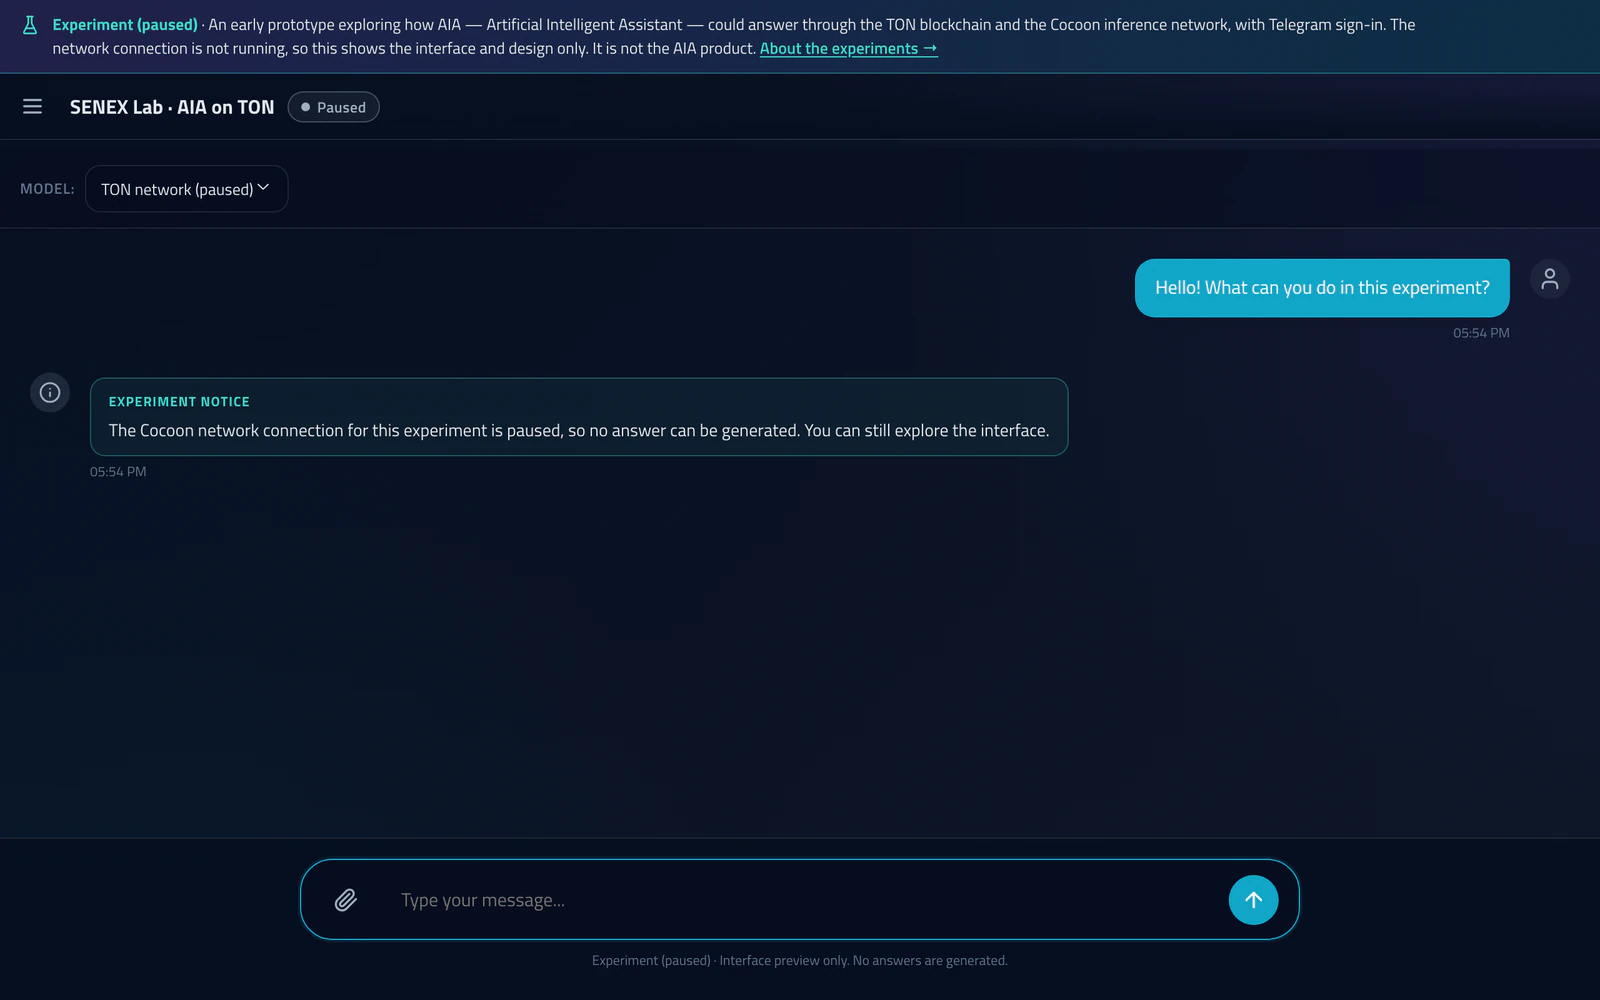Viewport: 1600px width, 1000px height.
Task: Click the EXPERIMENT NOTICE heading
Action: (179, 402)
